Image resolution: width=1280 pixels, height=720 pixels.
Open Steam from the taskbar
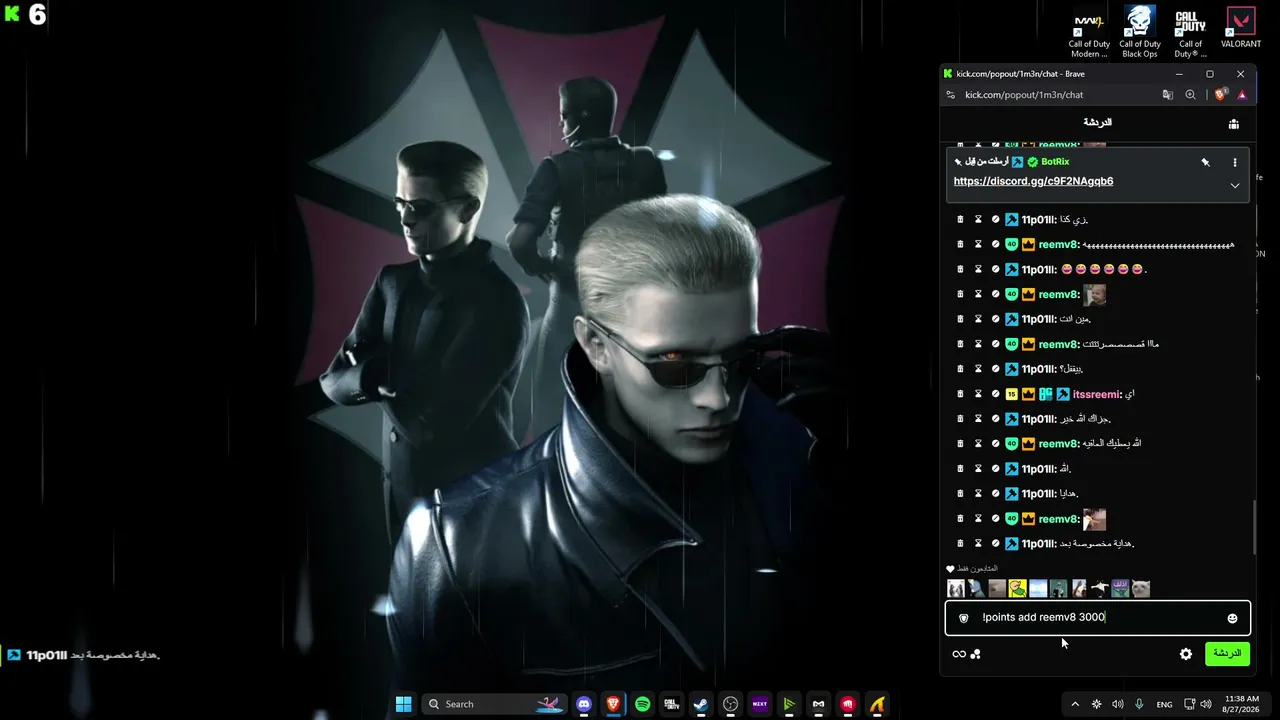click(x=701, y=704)
